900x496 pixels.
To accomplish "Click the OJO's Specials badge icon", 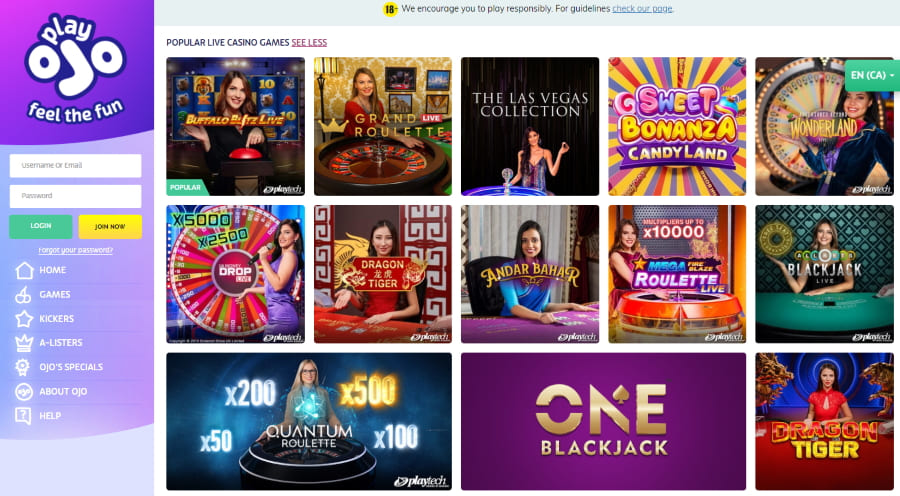I will coord(23,367).
